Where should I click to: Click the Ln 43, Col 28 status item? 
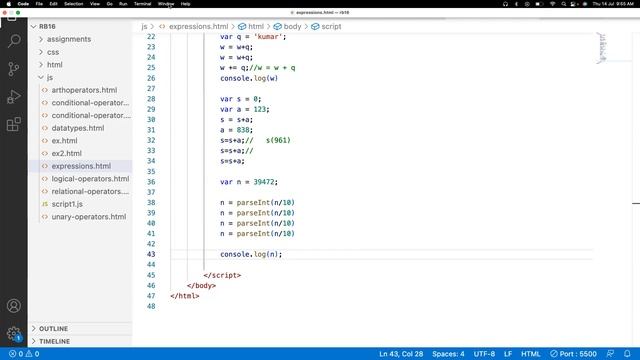(x=401, y=354)
